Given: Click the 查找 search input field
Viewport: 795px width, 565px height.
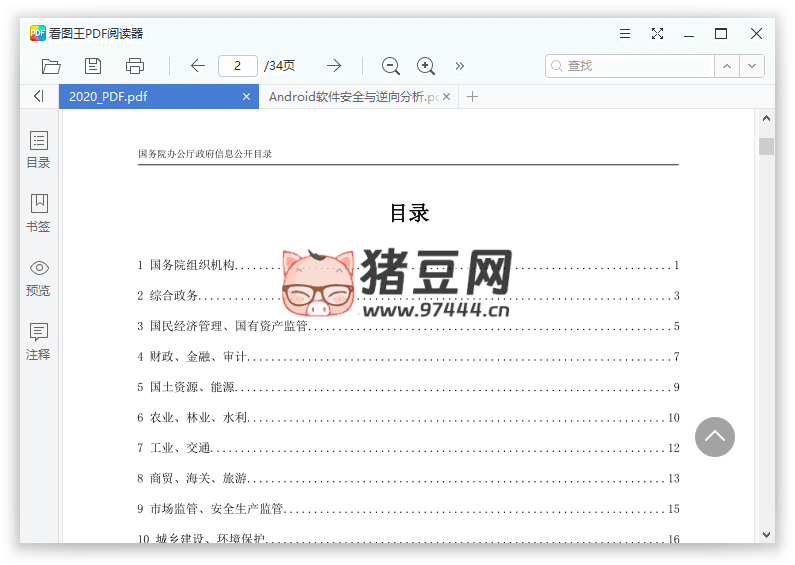Looking at the screenshot, I should click(x=635, y=66).
